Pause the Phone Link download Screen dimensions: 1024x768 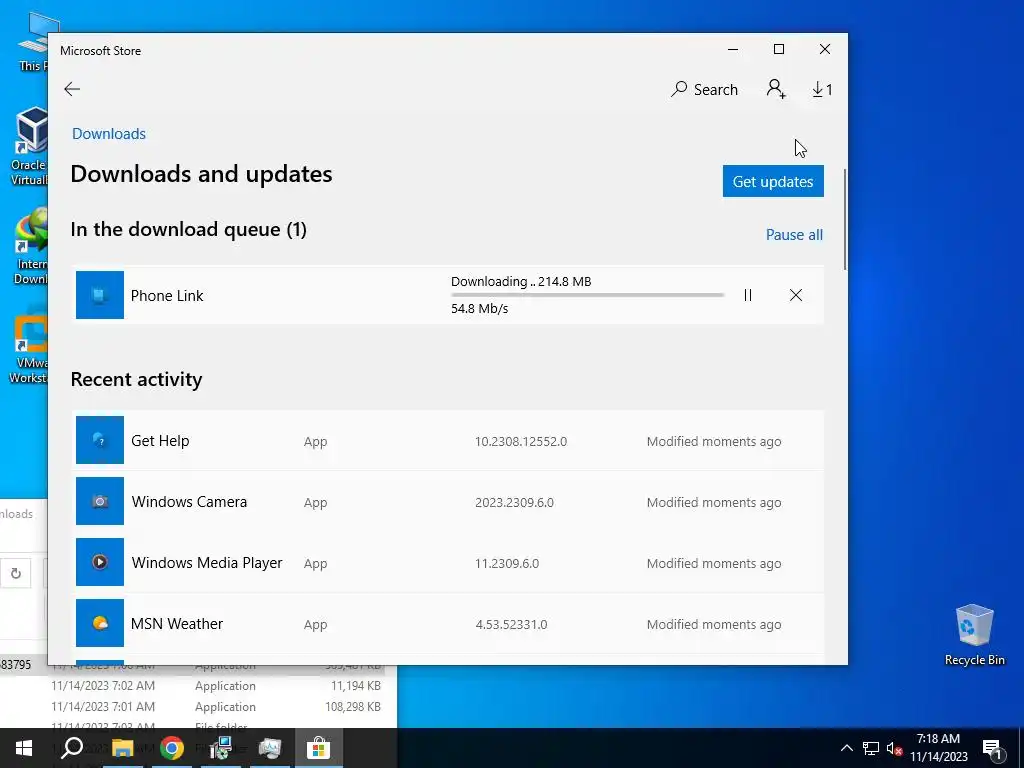(x=748, y=295)
